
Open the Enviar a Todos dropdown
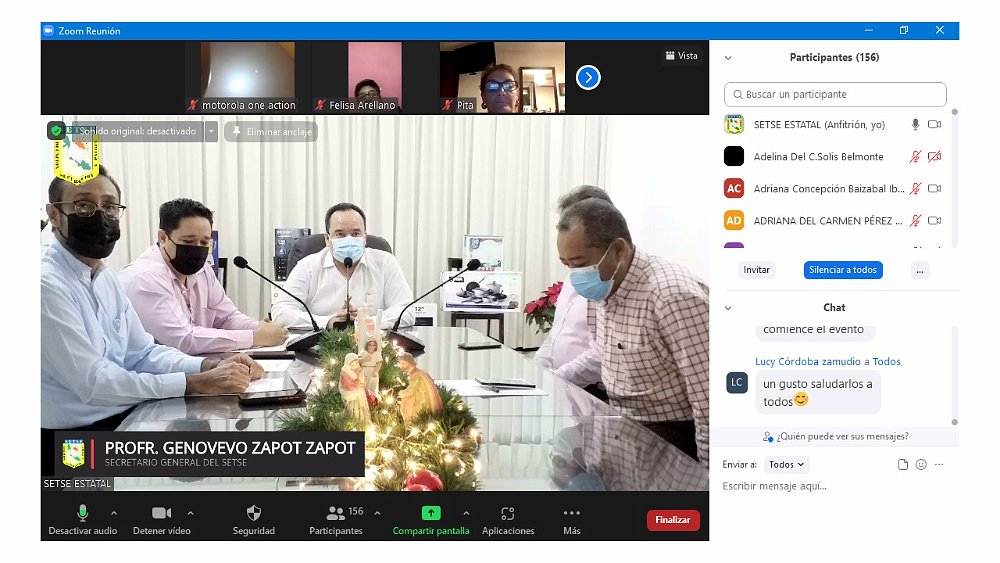coord(787,465)
